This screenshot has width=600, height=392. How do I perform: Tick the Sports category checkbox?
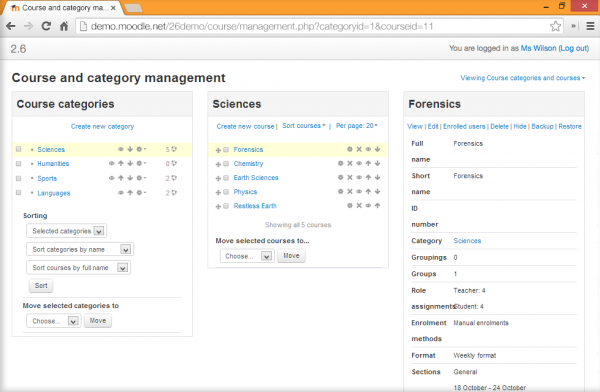click(18, 178)
